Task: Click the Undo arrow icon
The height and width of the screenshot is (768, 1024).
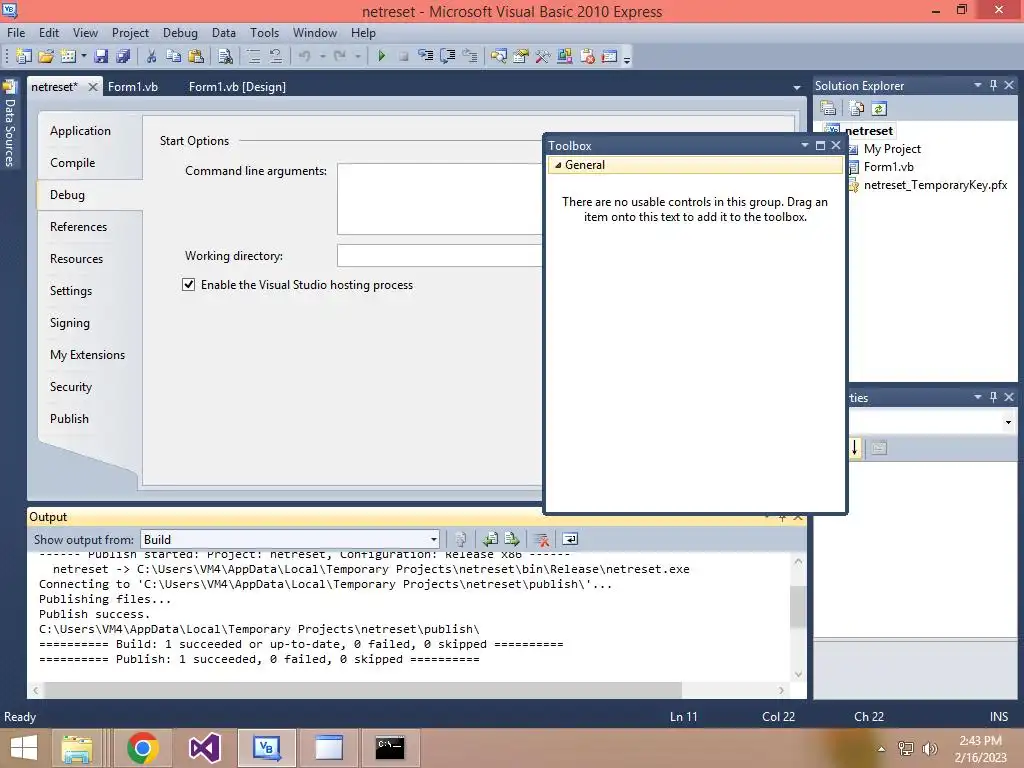Action: pyautogui.click(x=305, y=56)
